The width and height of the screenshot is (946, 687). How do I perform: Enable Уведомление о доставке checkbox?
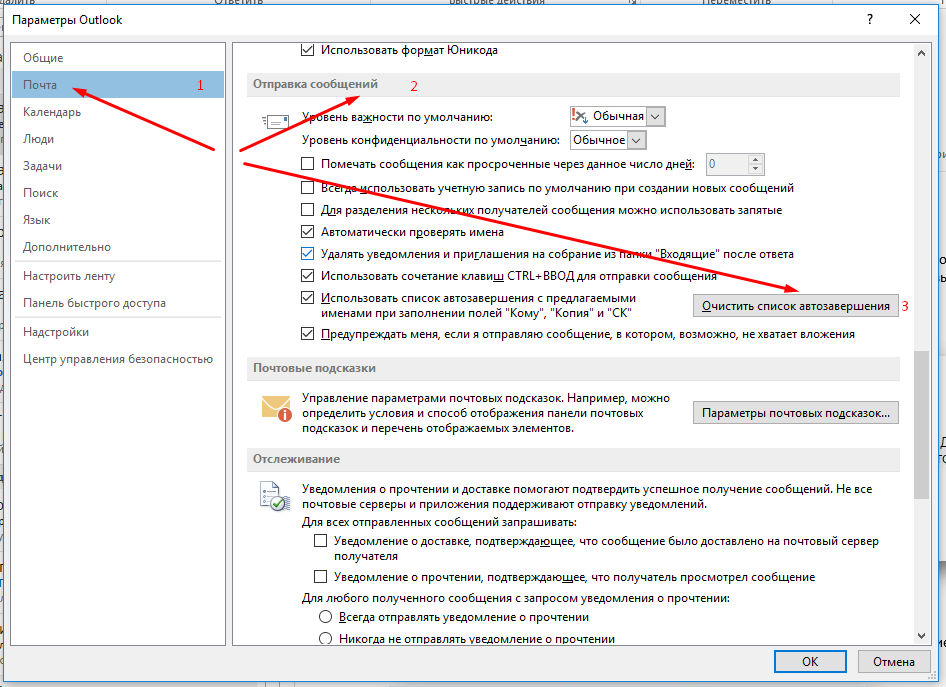pos(321,541)
